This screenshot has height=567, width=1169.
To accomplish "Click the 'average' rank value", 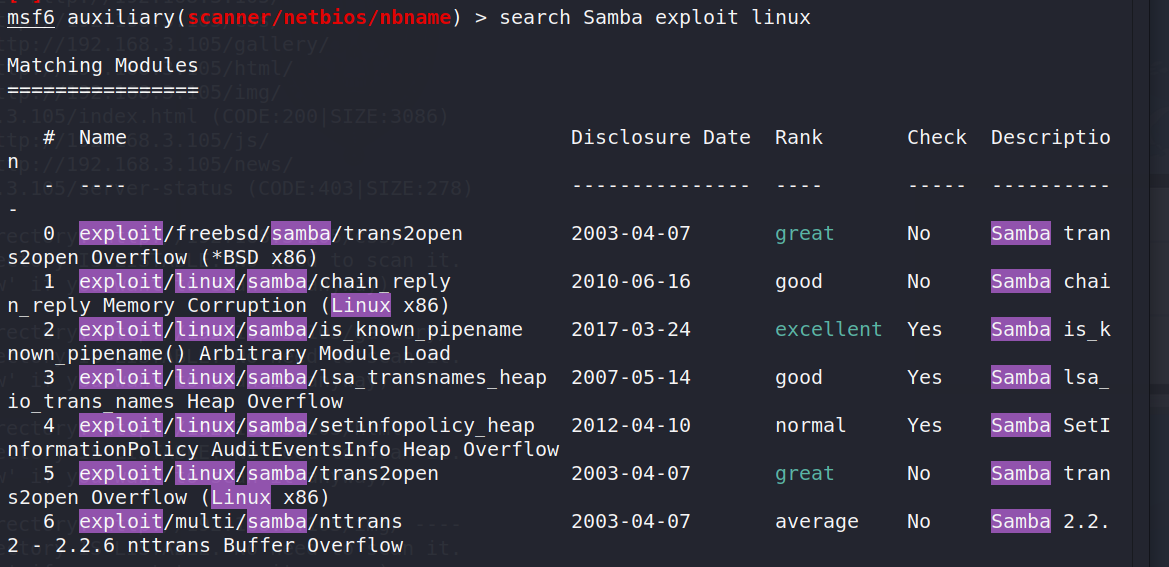I will 816,522.
